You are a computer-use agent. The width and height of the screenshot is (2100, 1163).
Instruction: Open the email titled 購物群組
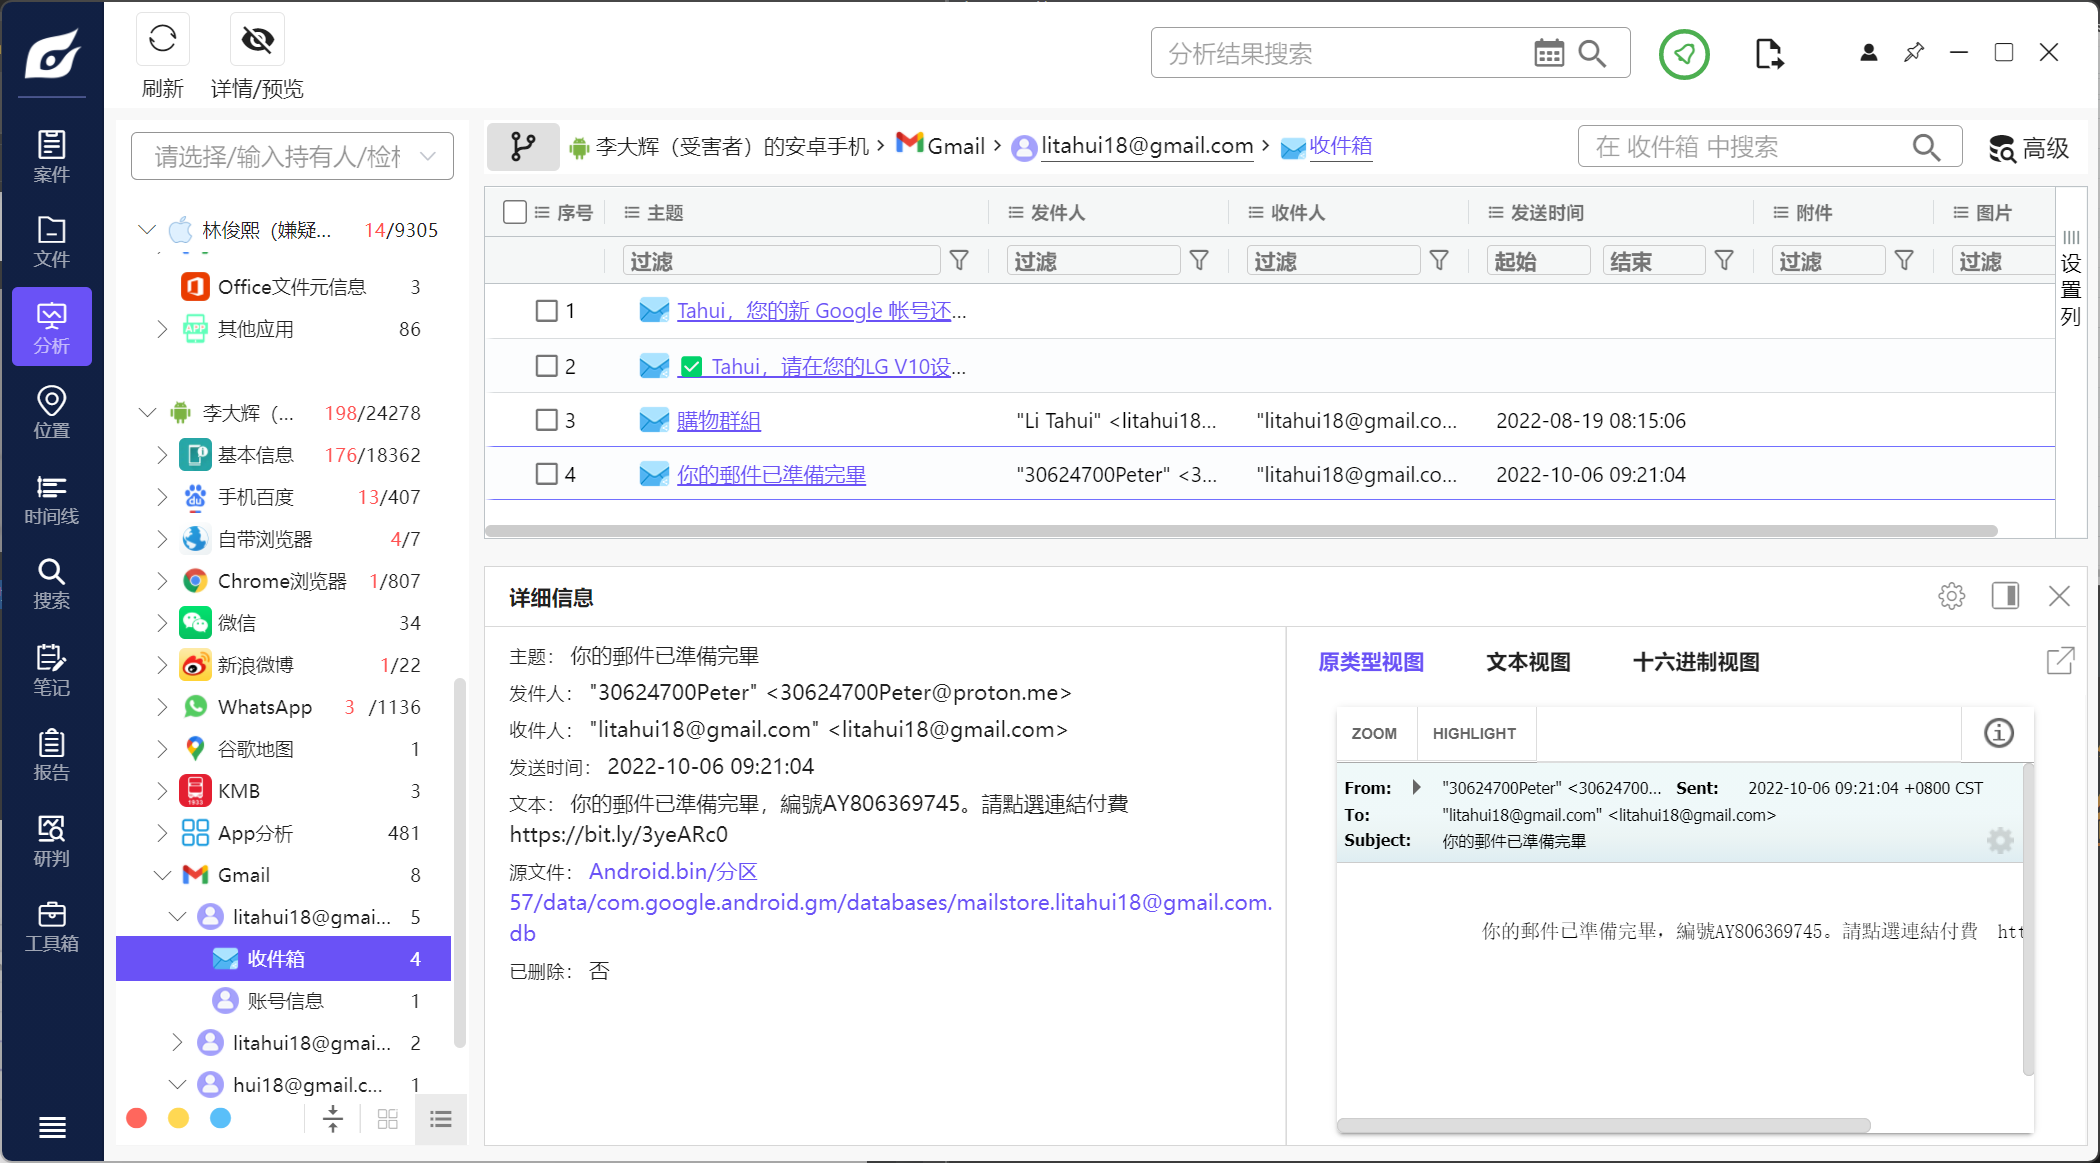coord(718,421)
